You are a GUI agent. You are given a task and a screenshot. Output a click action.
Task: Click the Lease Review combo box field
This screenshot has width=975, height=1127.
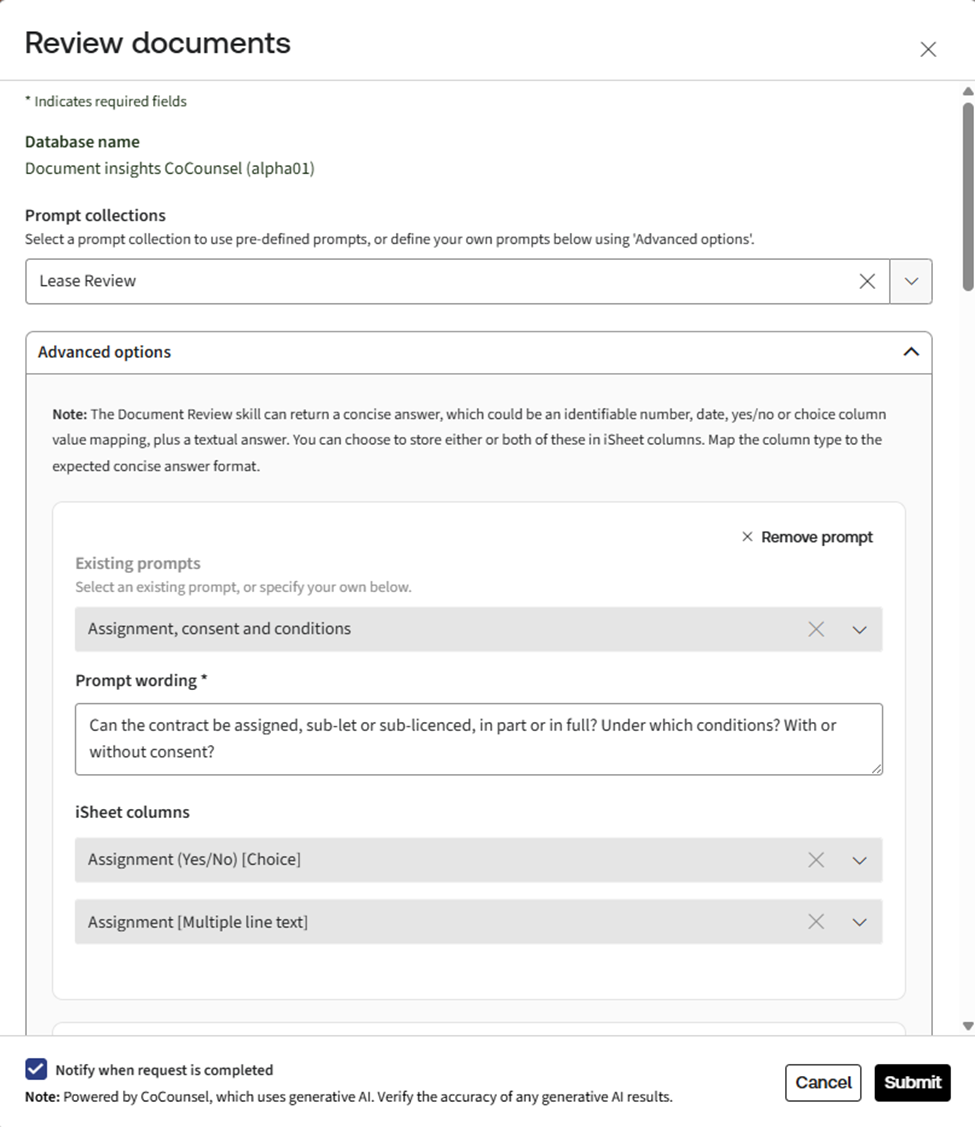440,282
